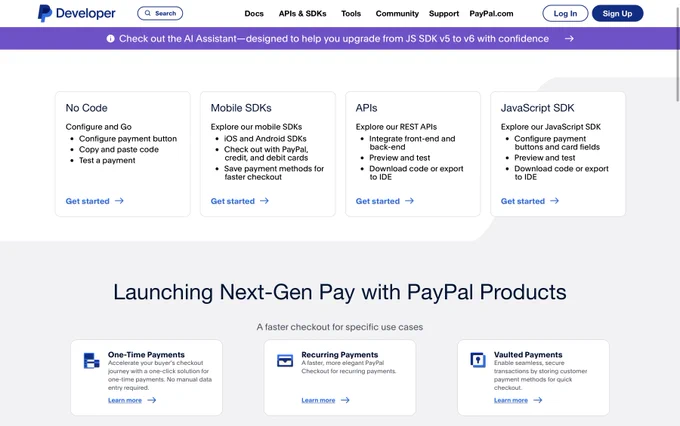
Task: Click 'iOS and Android SDKs' bullet
Action: coord(265,139)
